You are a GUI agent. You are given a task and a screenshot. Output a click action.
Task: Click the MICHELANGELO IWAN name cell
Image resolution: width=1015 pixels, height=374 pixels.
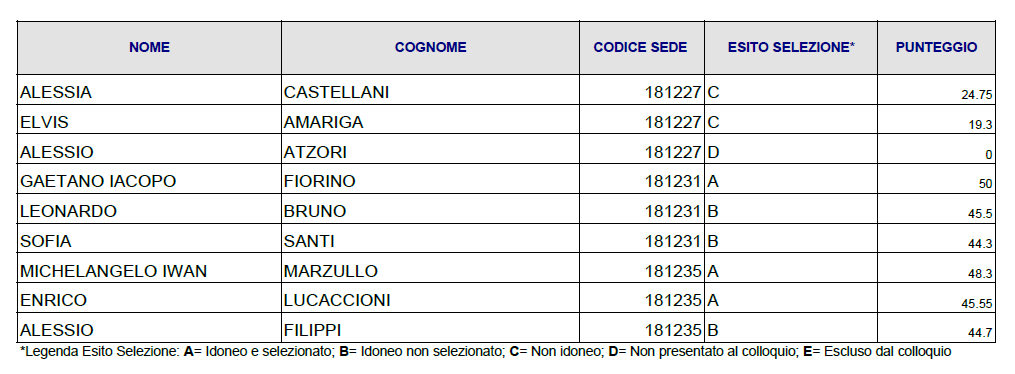(x=150, y=268)
